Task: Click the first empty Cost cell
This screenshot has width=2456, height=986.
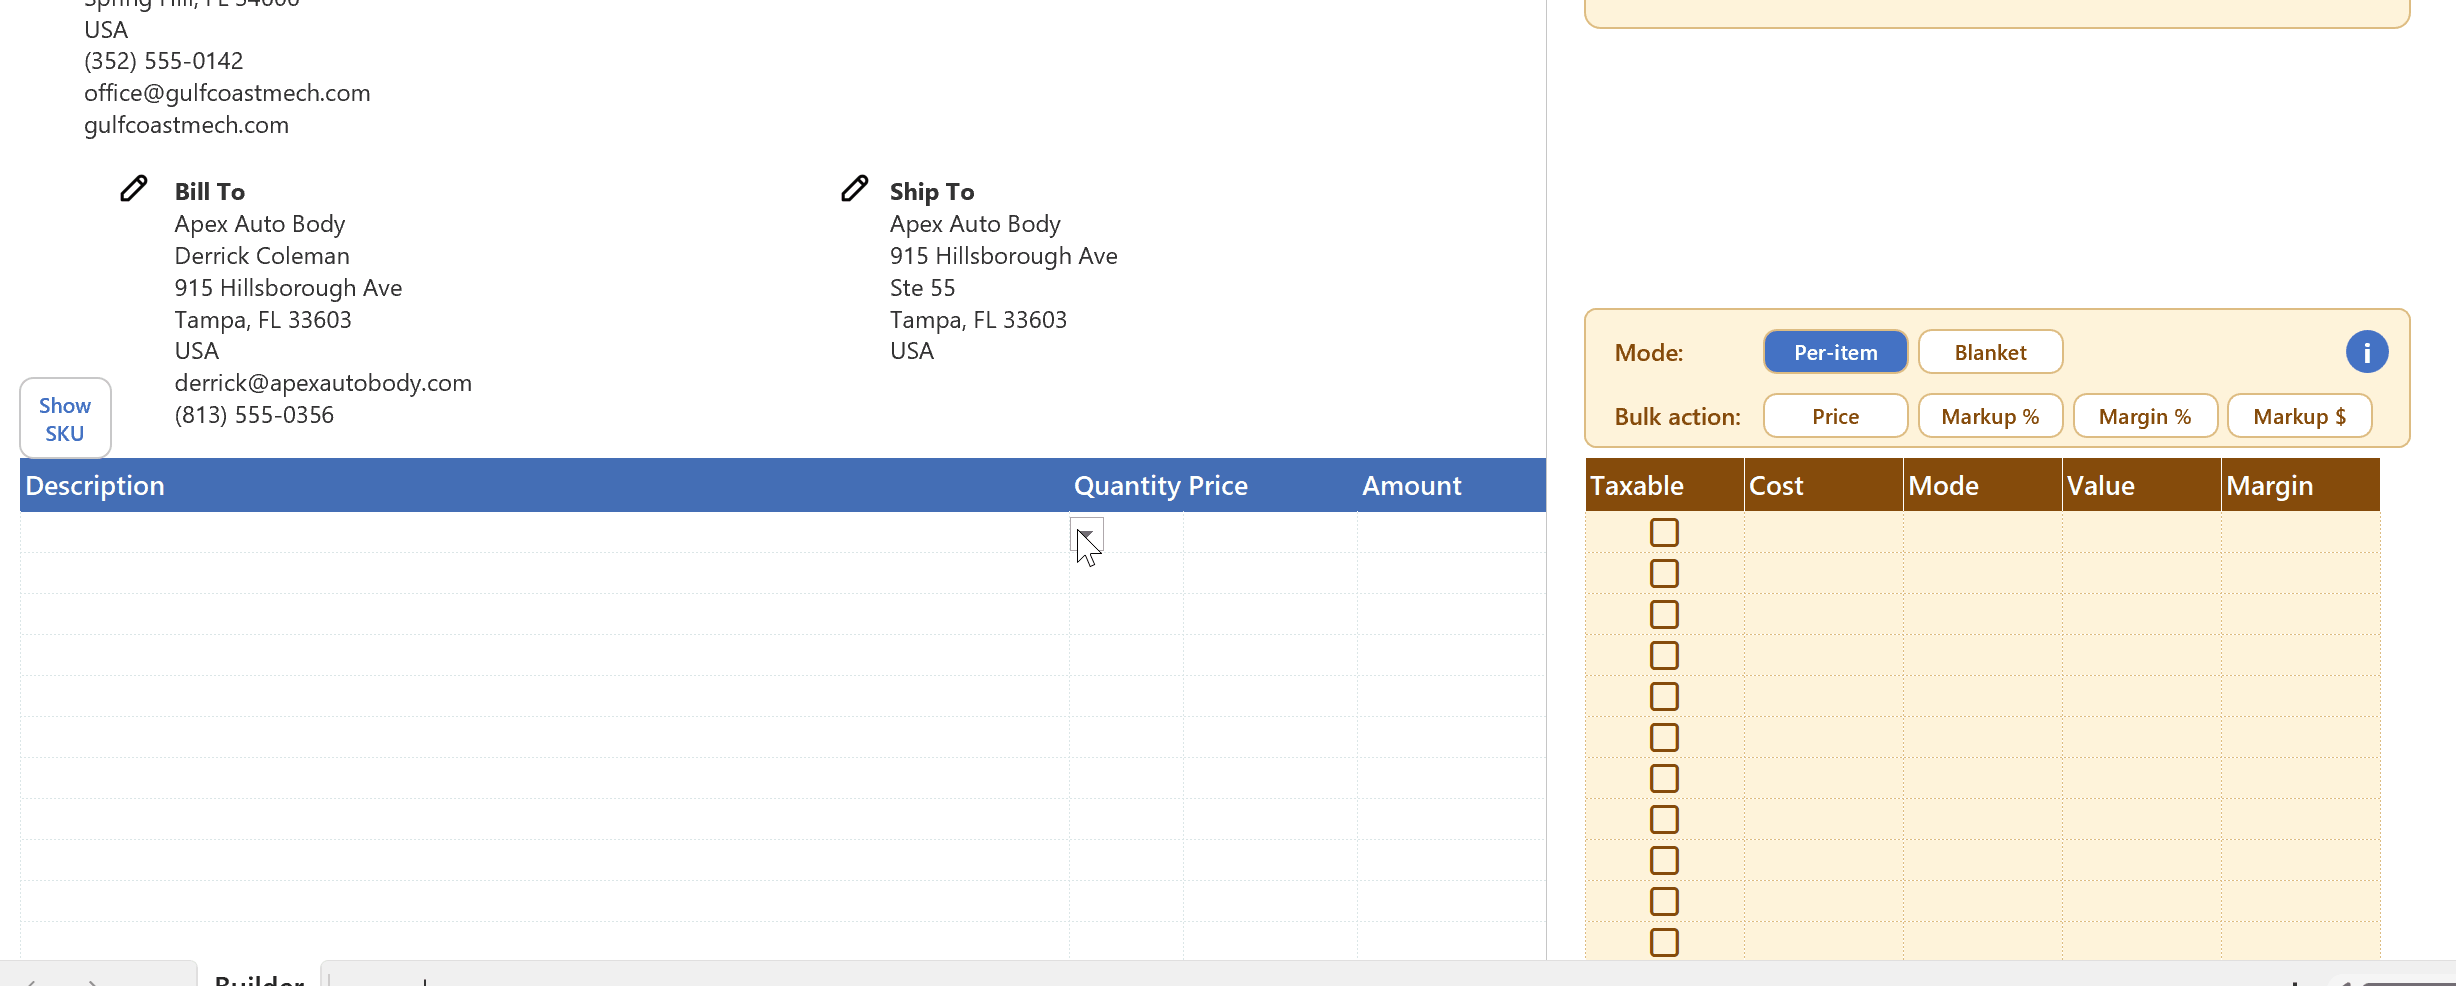Action: [1823, 533]
